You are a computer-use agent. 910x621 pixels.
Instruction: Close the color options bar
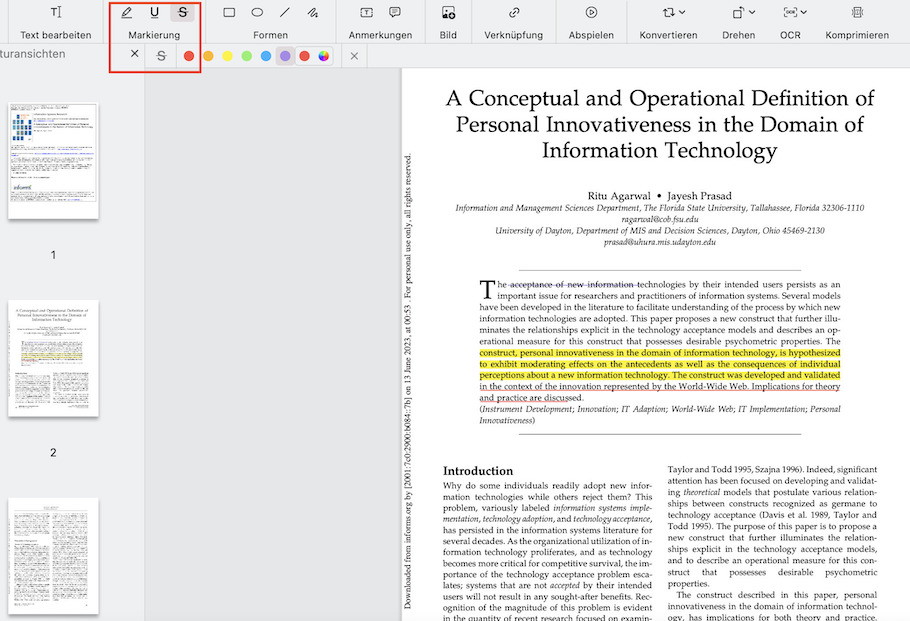(354, 56)
